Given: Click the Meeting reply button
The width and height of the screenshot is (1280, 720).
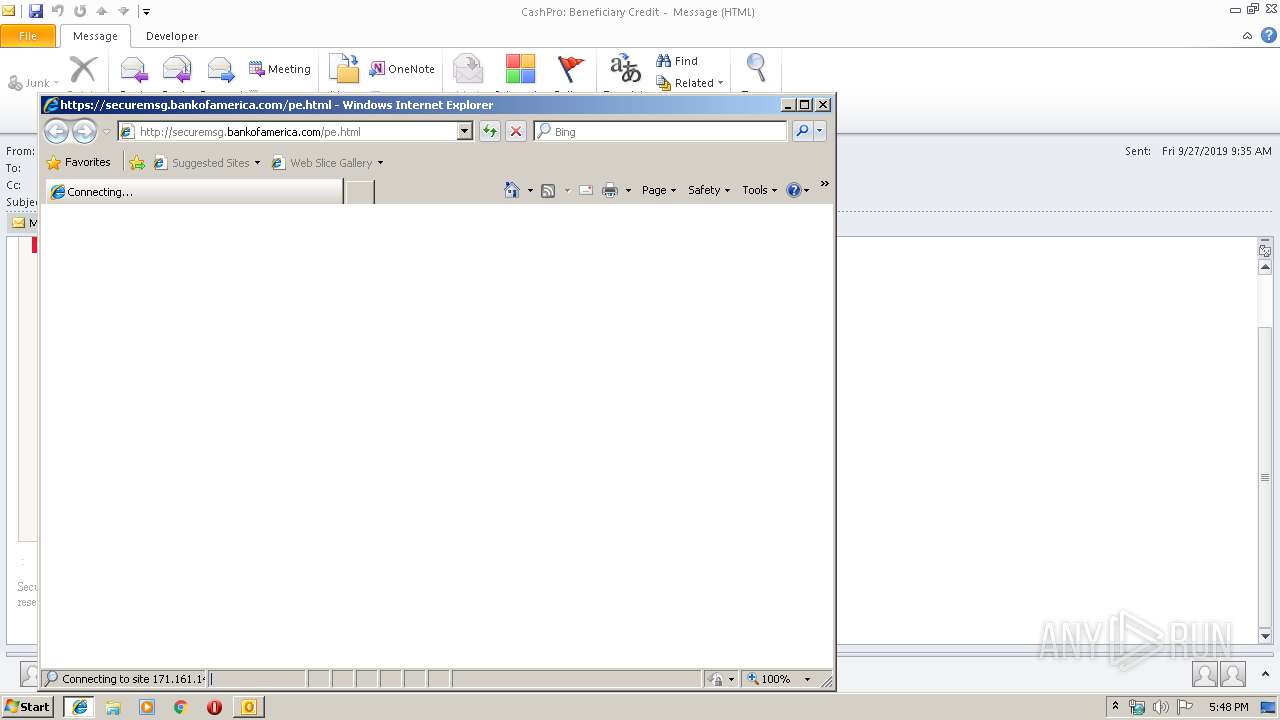Looking at the screenshot, I should 280,69.
